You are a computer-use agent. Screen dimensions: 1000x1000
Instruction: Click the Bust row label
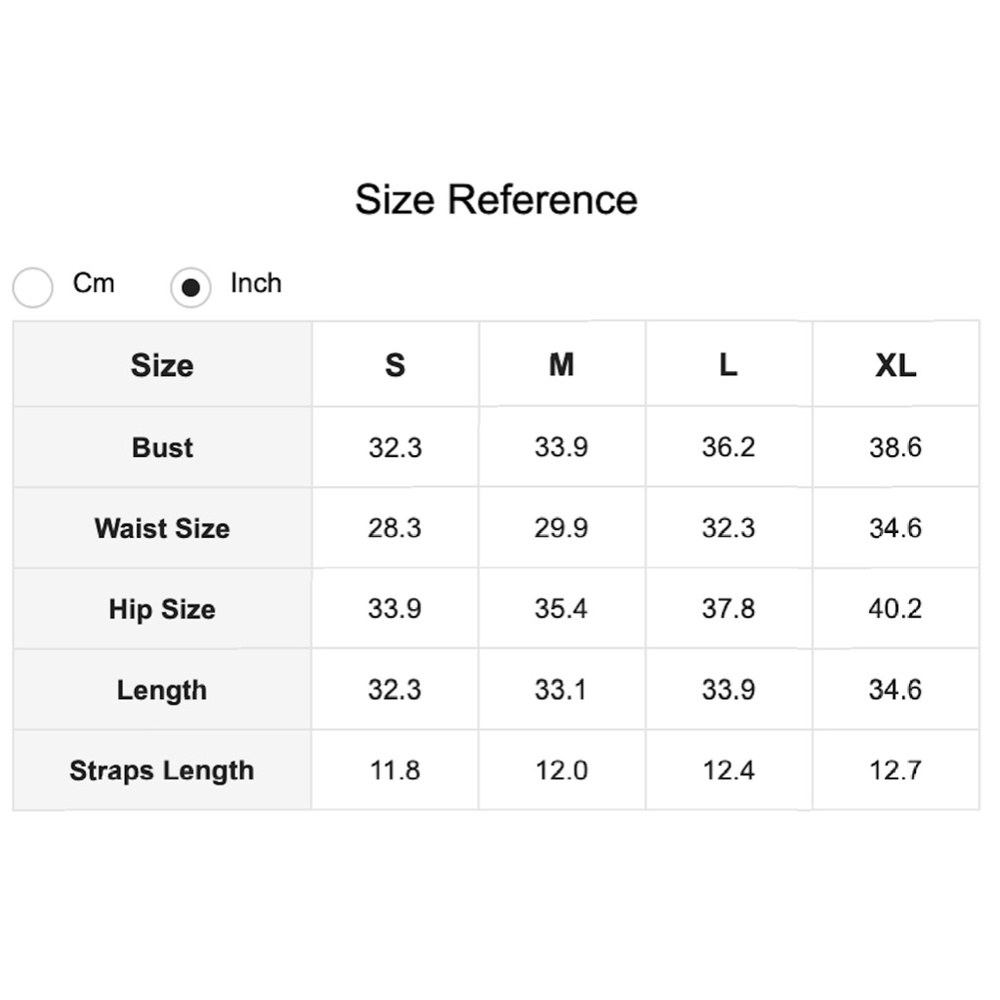(162, 447)
